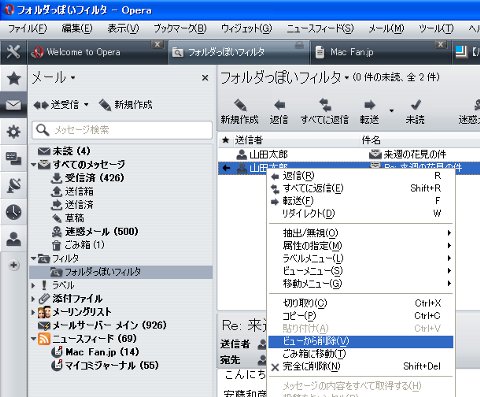Open the ファイル(F) menu
Viewport: 480px width, 397px height.
28,29
